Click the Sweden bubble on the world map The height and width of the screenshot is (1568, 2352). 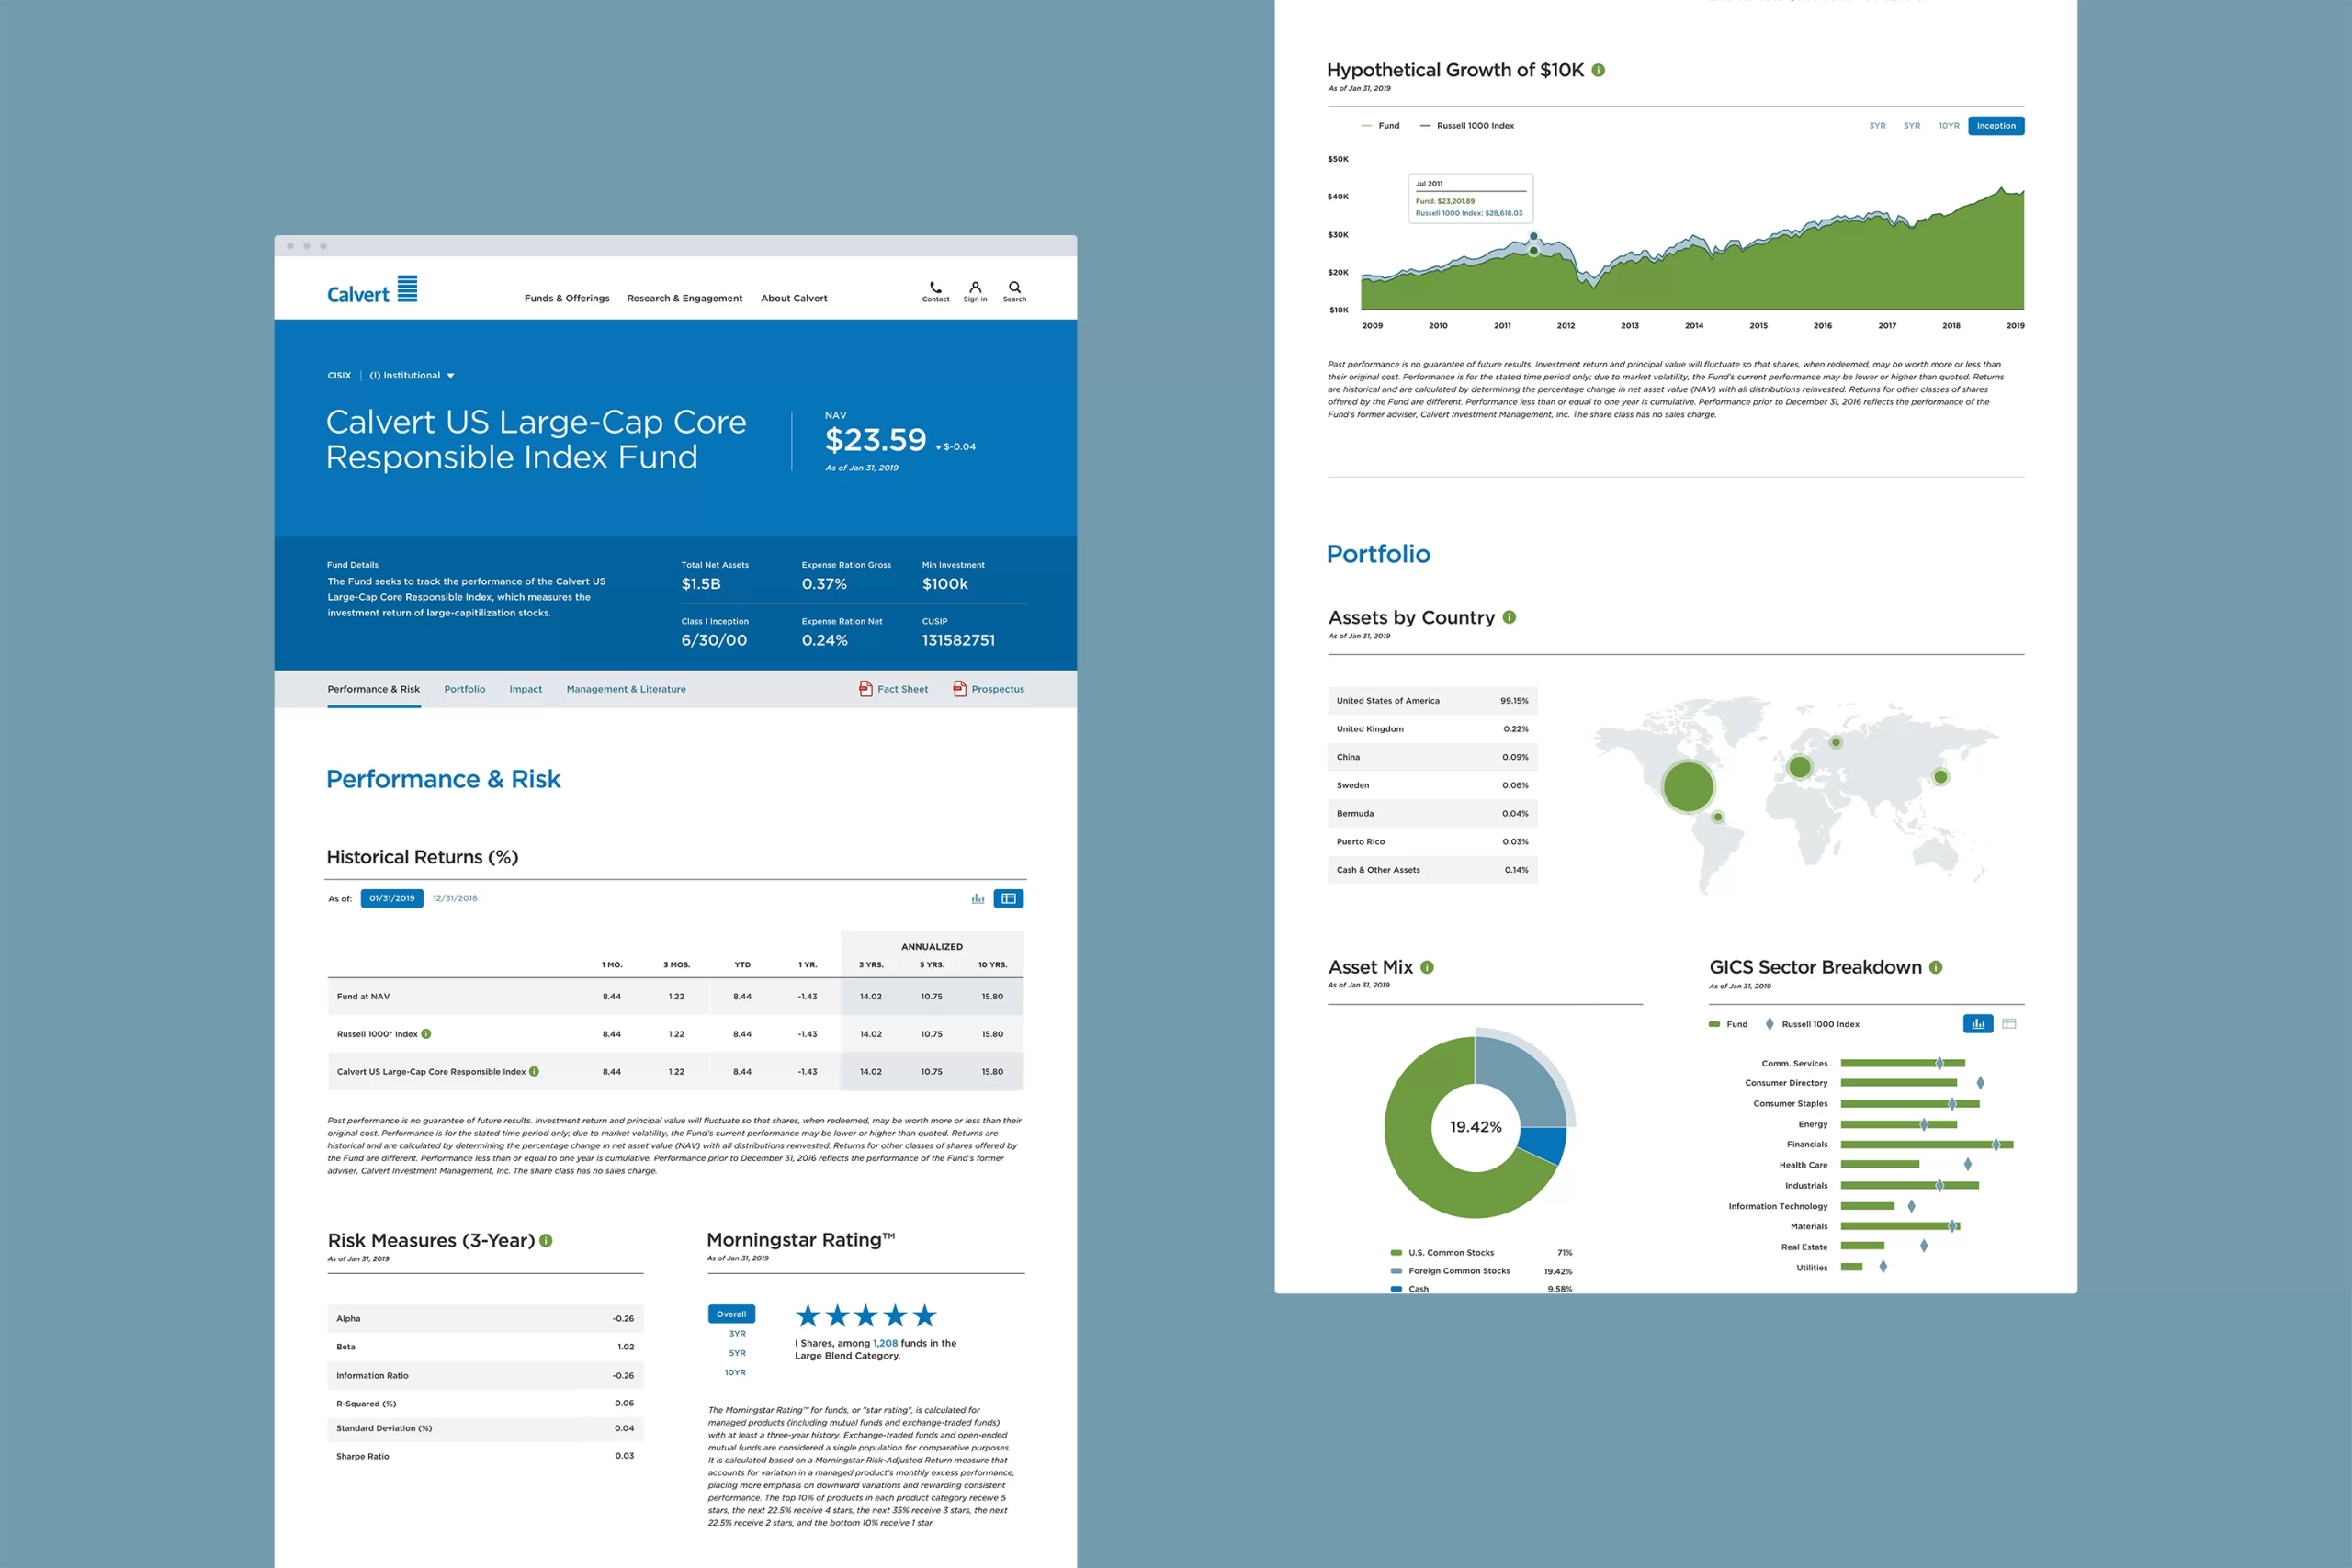(1836, 742)
